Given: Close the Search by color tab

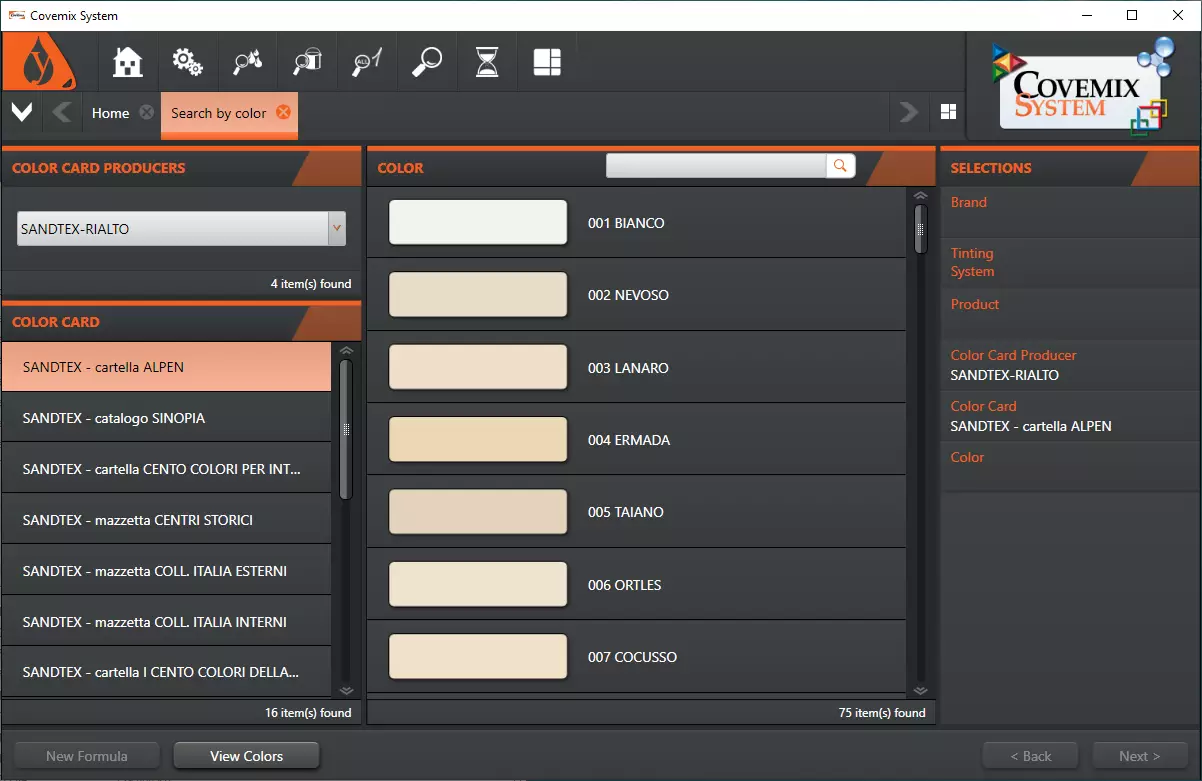Looking at the screenshot, I should pyautogui.click(x=283, y=112).
